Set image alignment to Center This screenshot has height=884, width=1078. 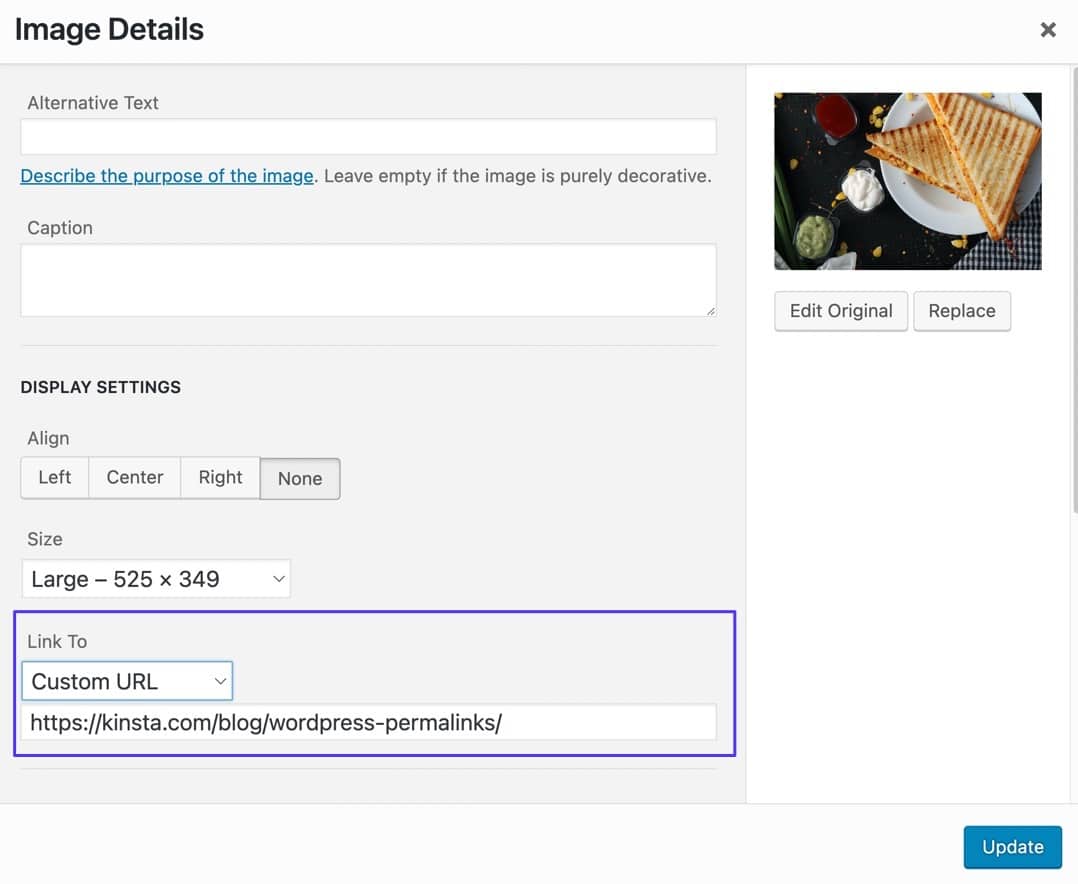coord(135,478)
